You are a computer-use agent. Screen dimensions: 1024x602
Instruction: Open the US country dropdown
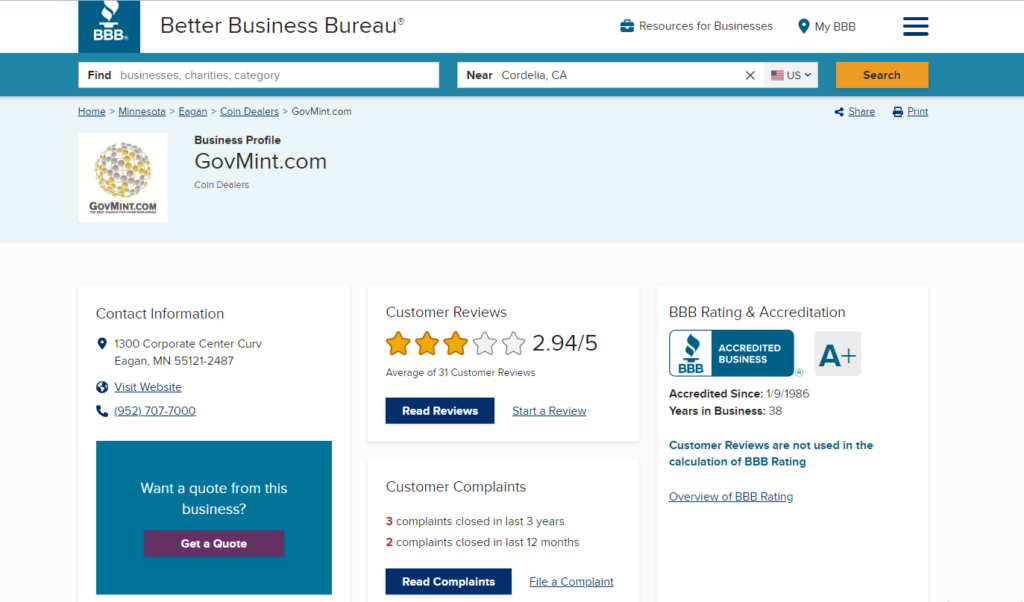pos(791,75)
